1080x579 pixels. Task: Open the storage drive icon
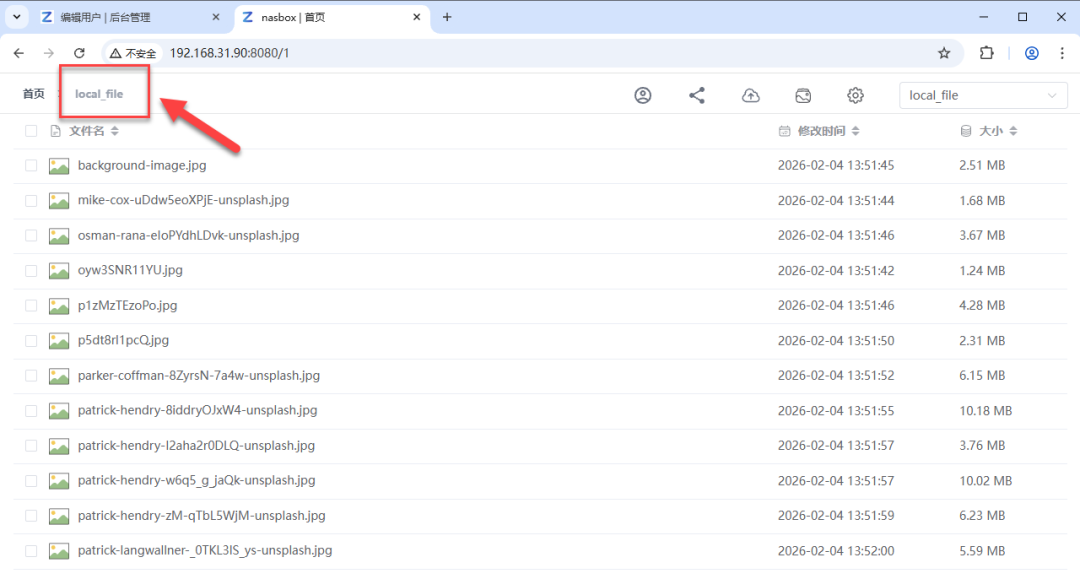[803, 95]
